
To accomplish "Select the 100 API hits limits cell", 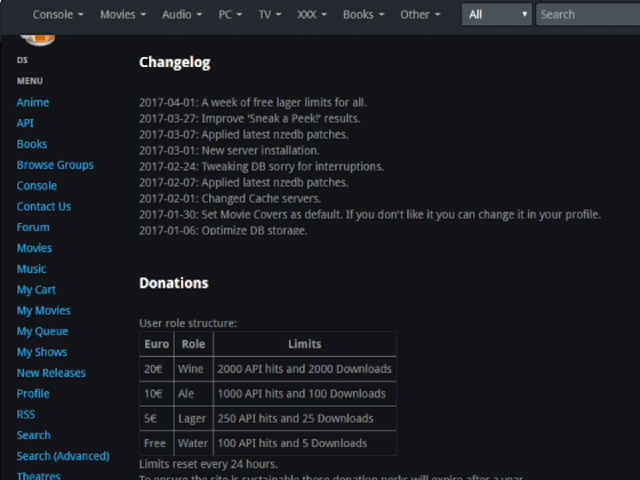I will coord(305,443).
